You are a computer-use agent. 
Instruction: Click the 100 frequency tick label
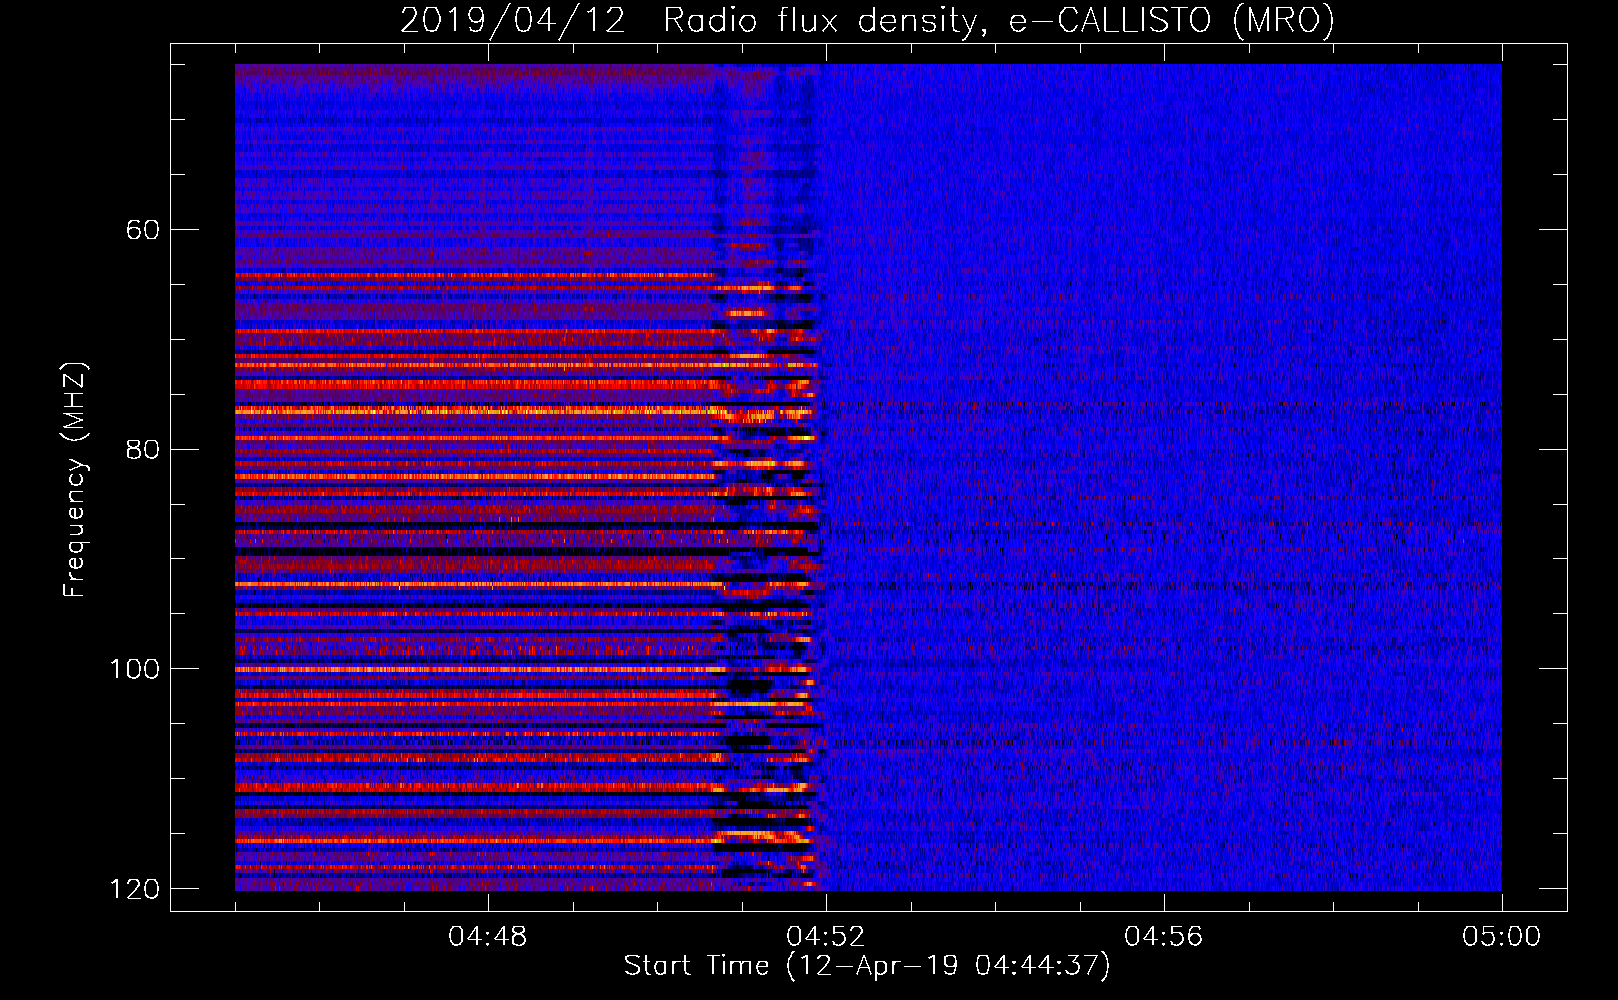coord(133,668)
